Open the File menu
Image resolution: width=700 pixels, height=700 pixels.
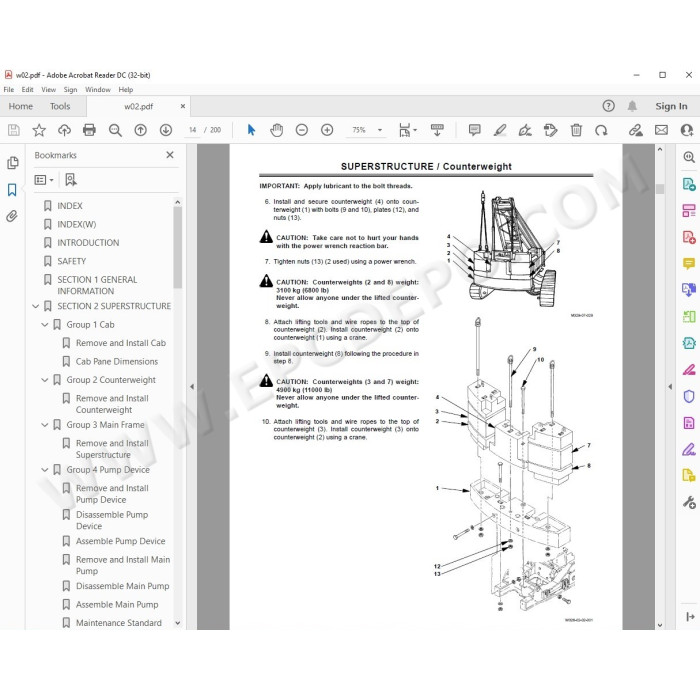pos(8,89)
